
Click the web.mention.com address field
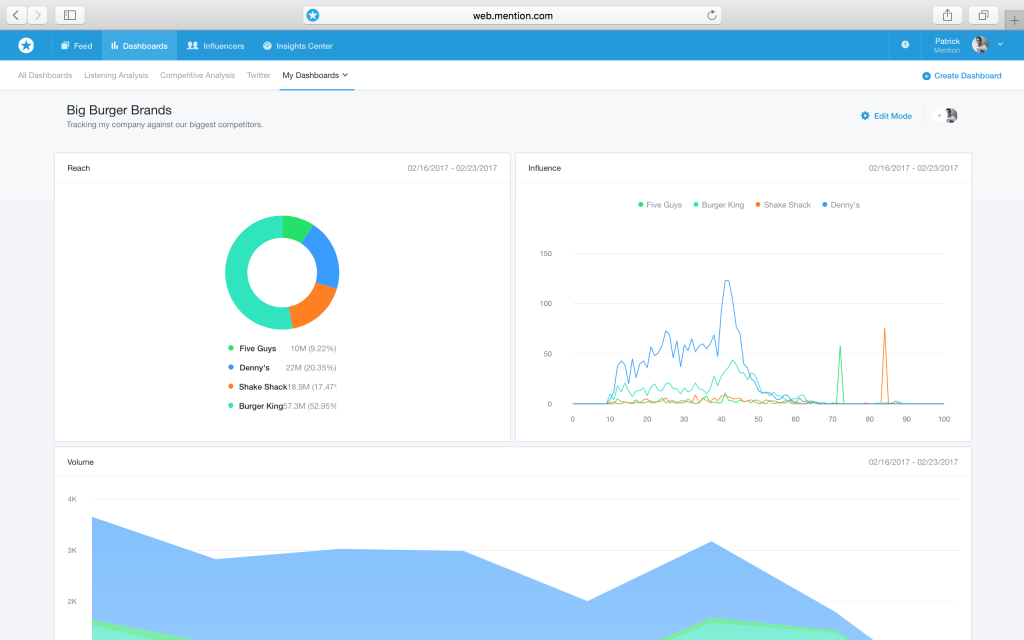(512, 15)
